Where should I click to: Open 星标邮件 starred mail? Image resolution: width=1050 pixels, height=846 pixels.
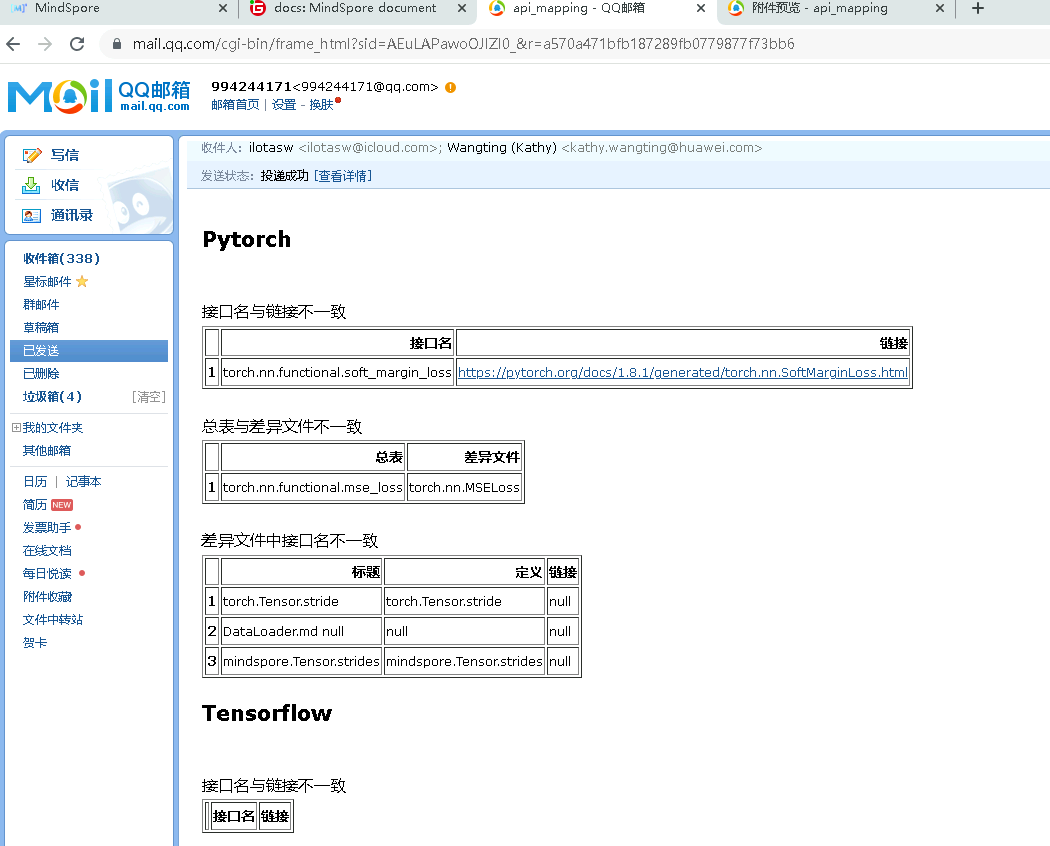(47, 282)
